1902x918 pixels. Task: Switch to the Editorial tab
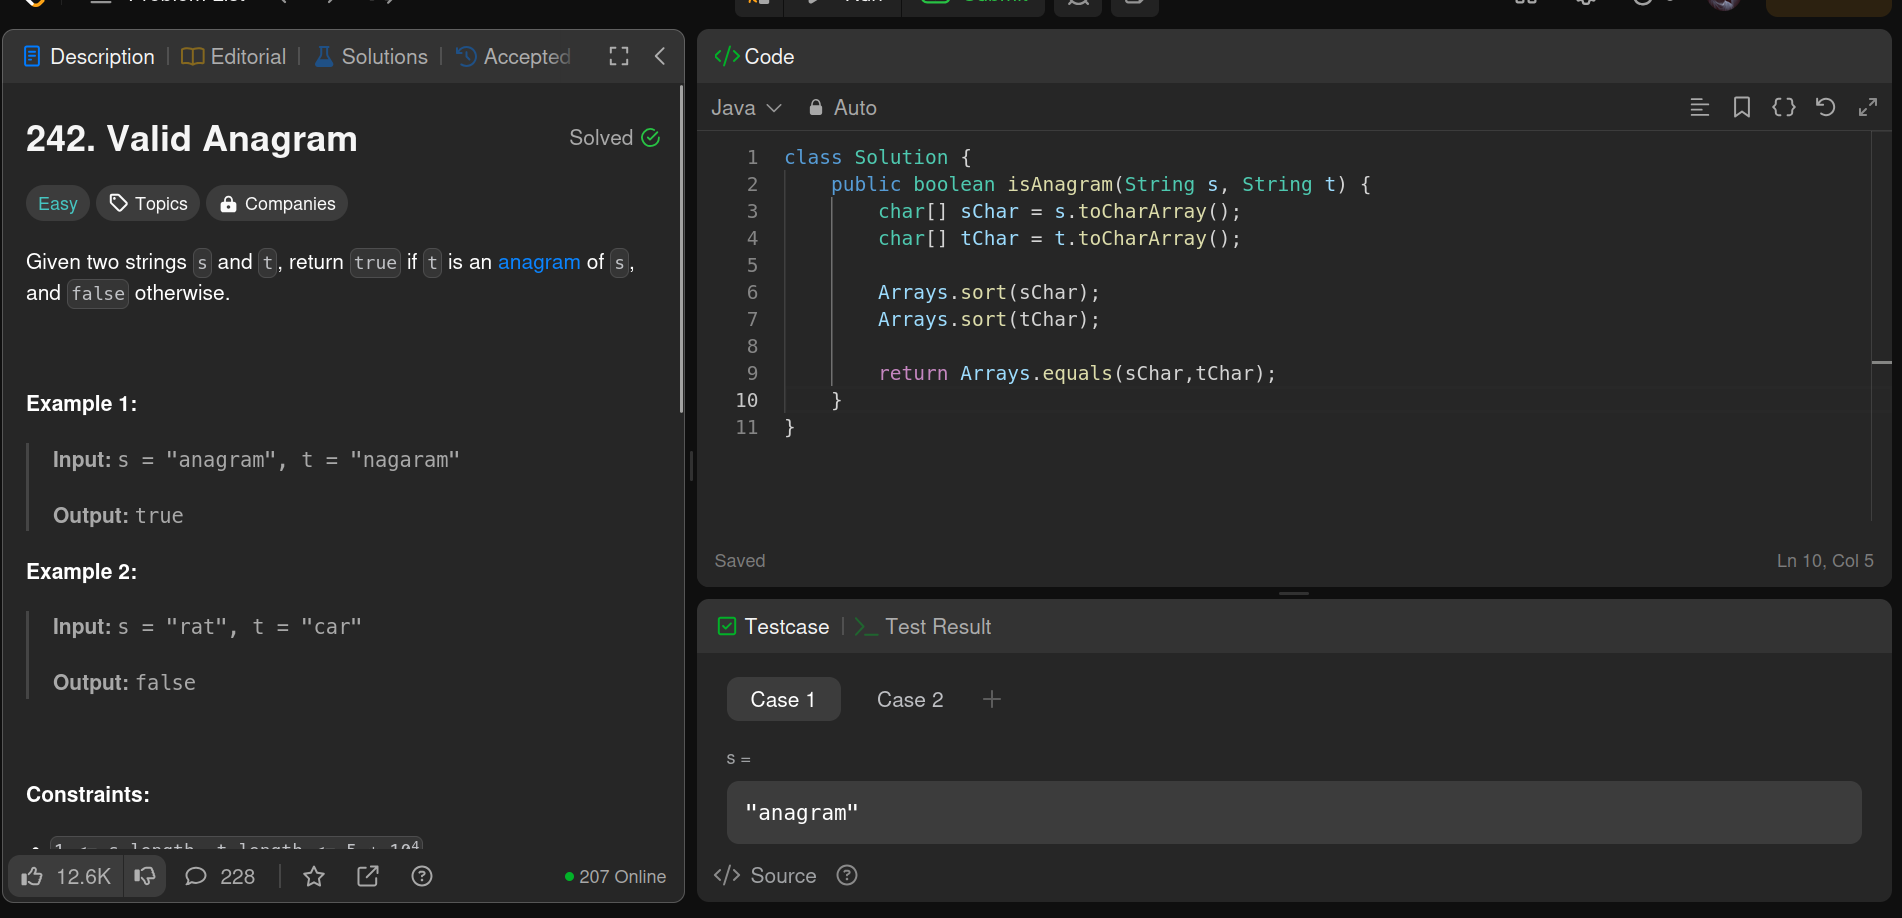coord(234,57)
